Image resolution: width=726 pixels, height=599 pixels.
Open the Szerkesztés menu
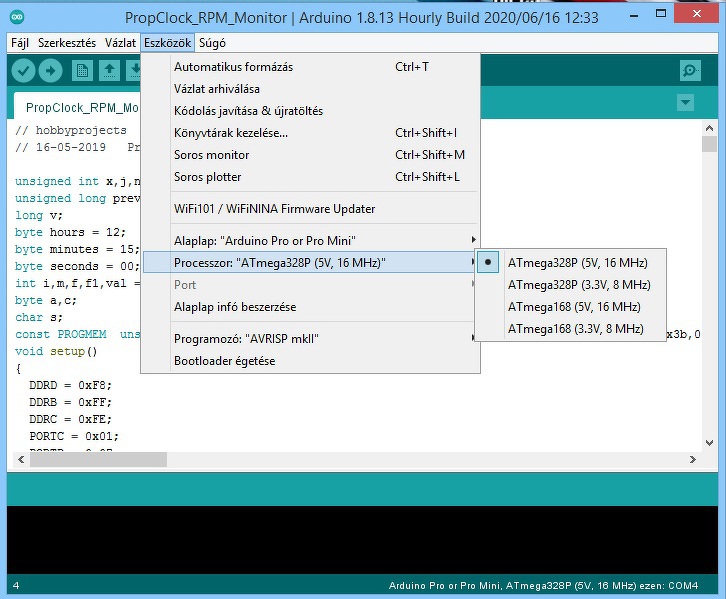[67, 43]
